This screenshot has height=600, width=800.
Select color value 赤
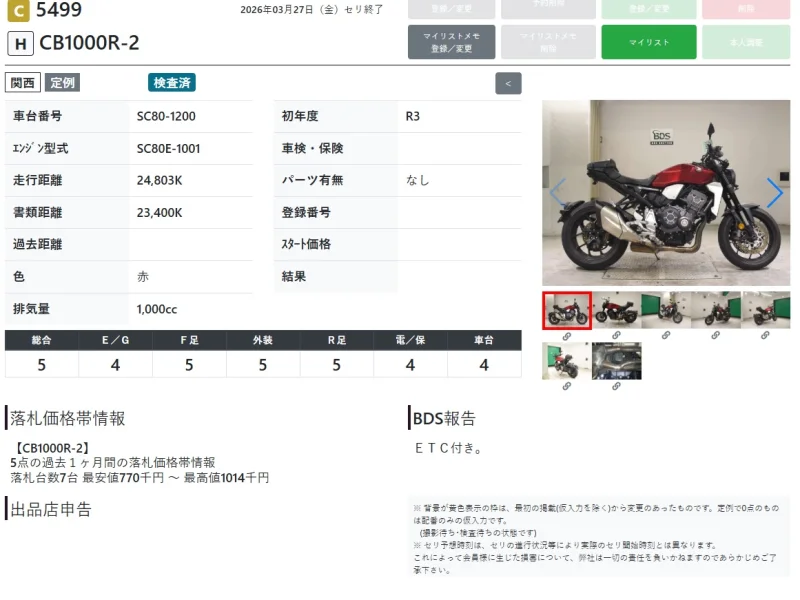[x=143, y=277]
